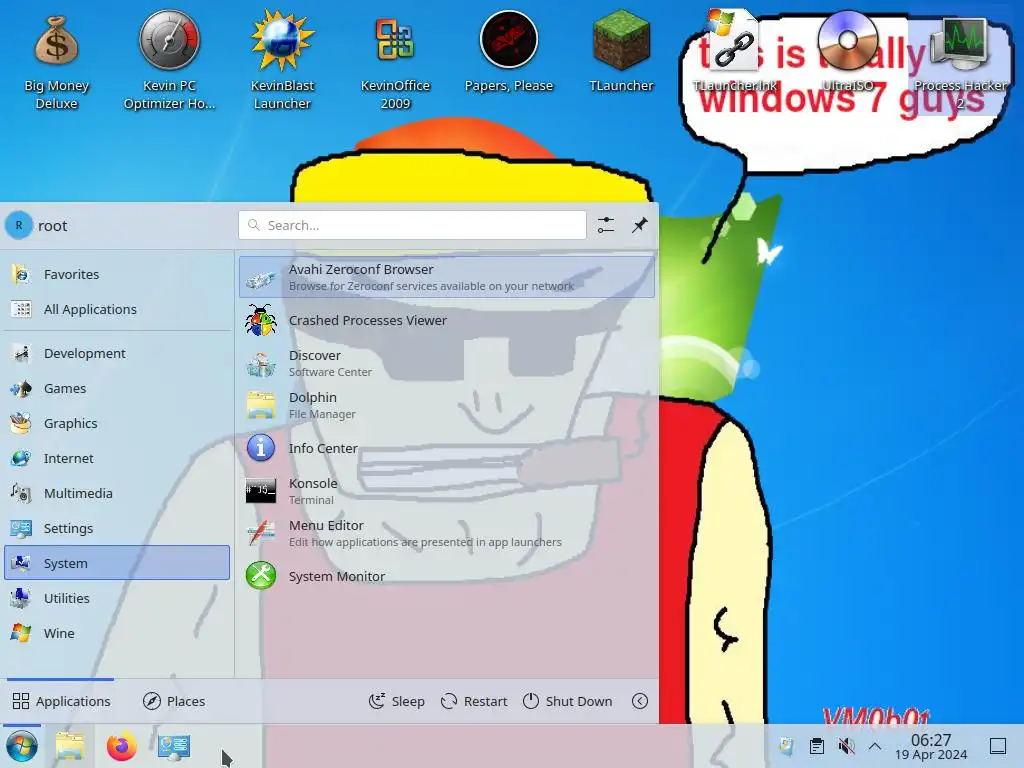Select the Wine category
The width and height of the screenshot is (1024, 768).
click(118, 633)
